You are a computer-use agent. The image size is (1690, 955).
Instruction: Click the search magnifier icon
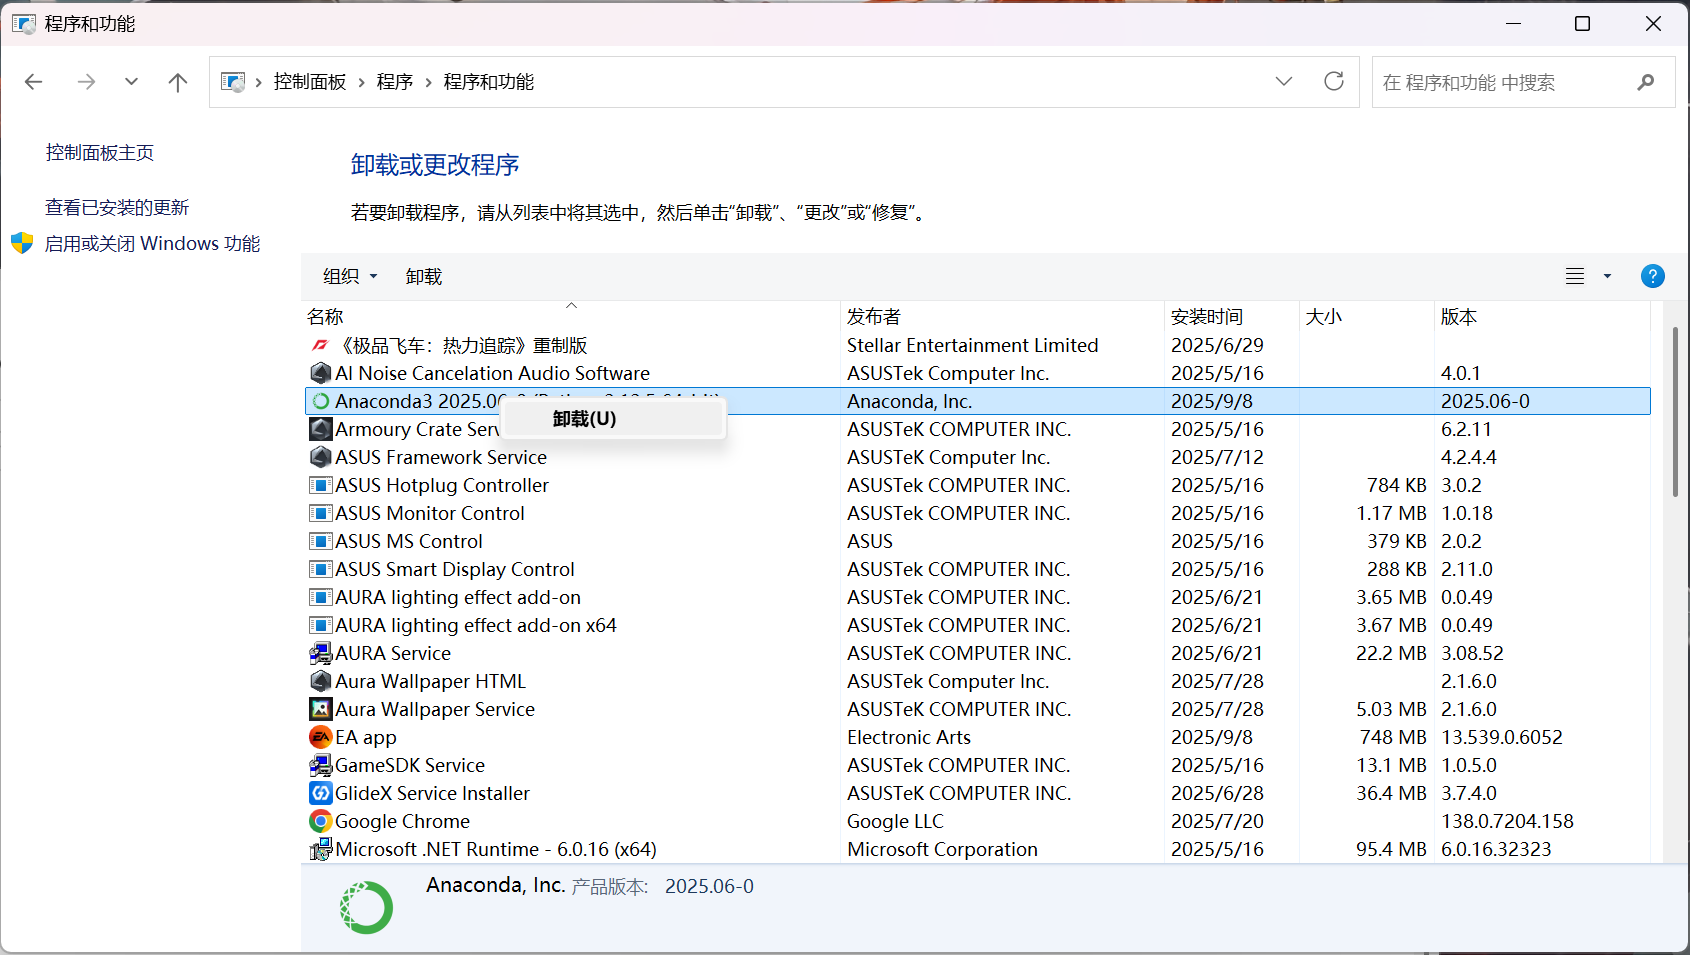pyautogui.click(x=1645, y=82)
